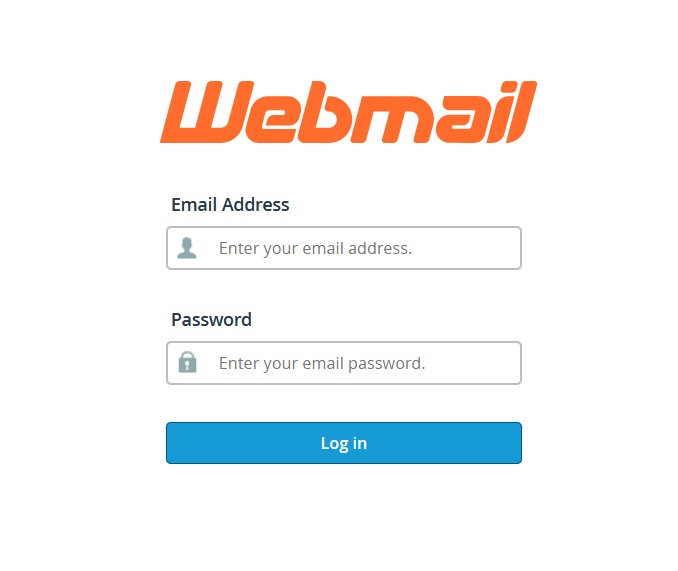Submit the form with Log in
Viewport: 678px width, 571px height.
[344, 443]
